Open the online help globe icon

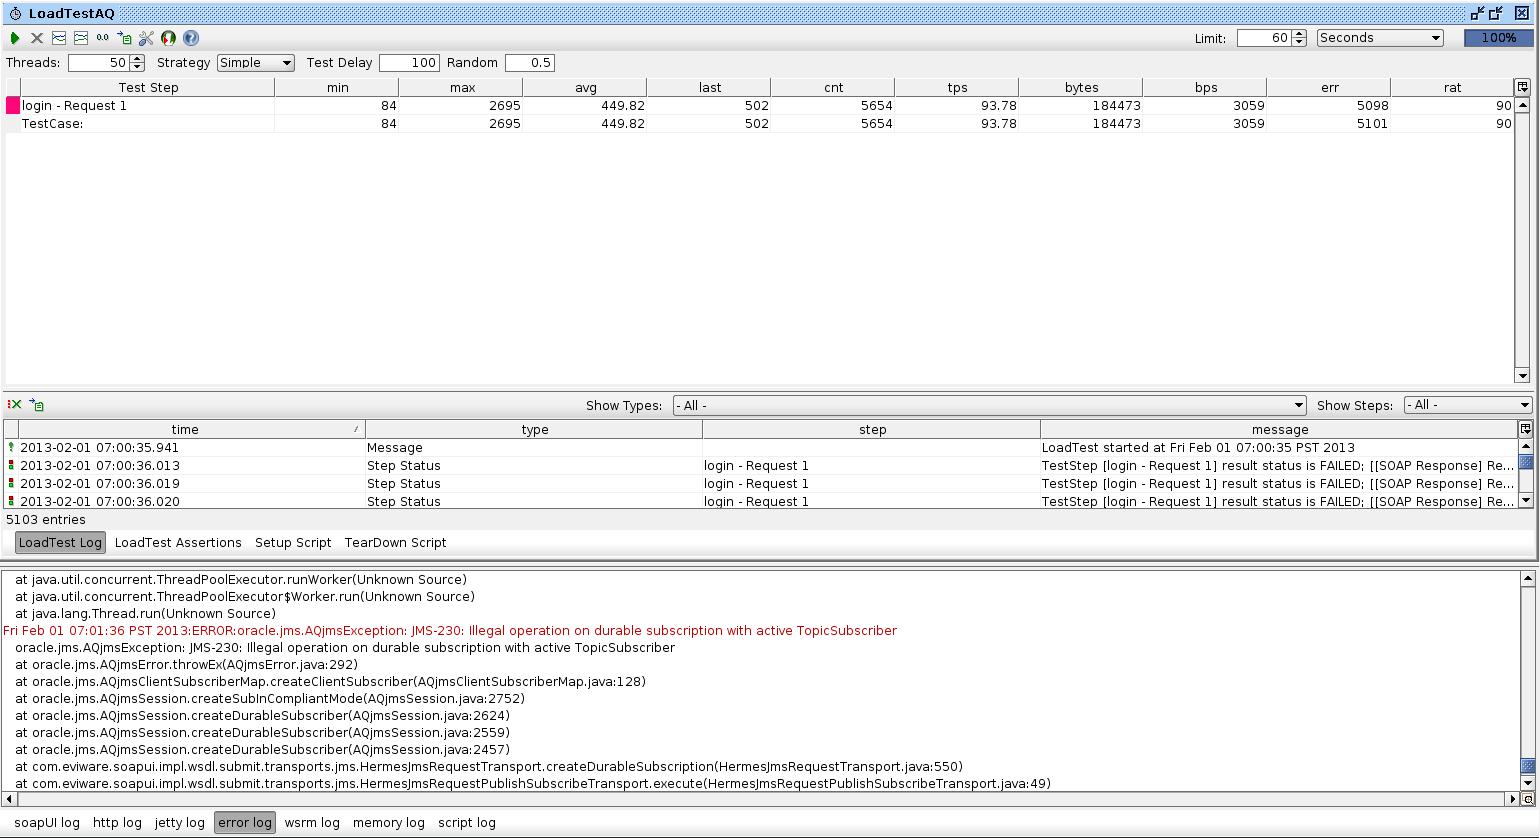coord(168,38)
